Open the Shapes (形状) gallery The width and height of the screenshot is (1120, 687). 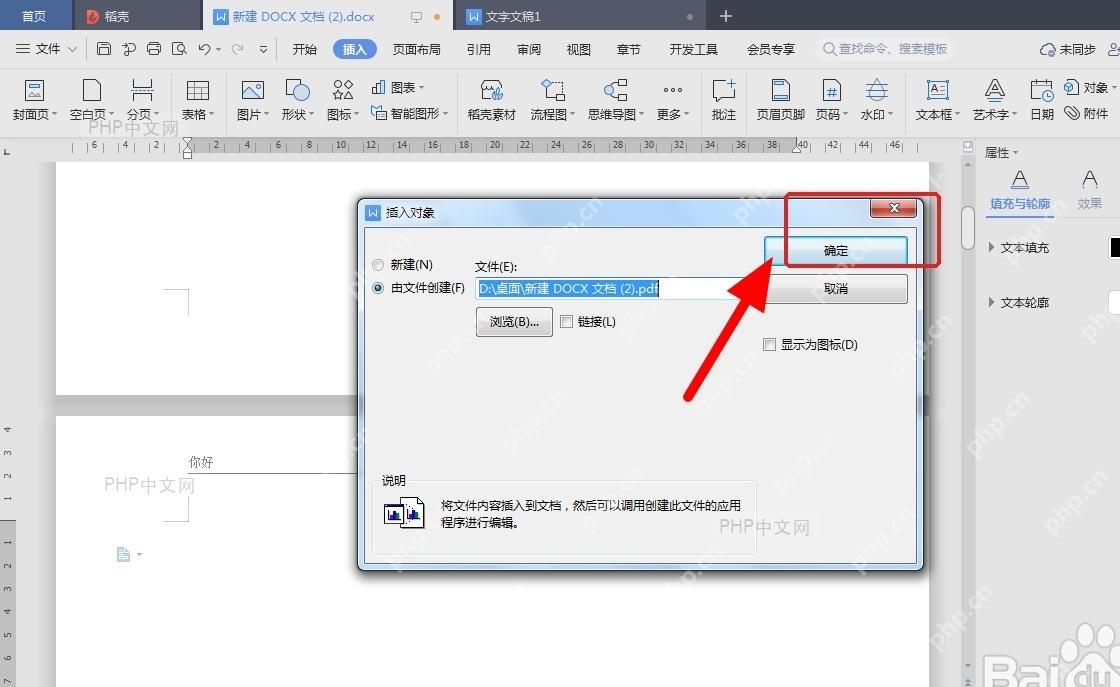tap(297, 99)
